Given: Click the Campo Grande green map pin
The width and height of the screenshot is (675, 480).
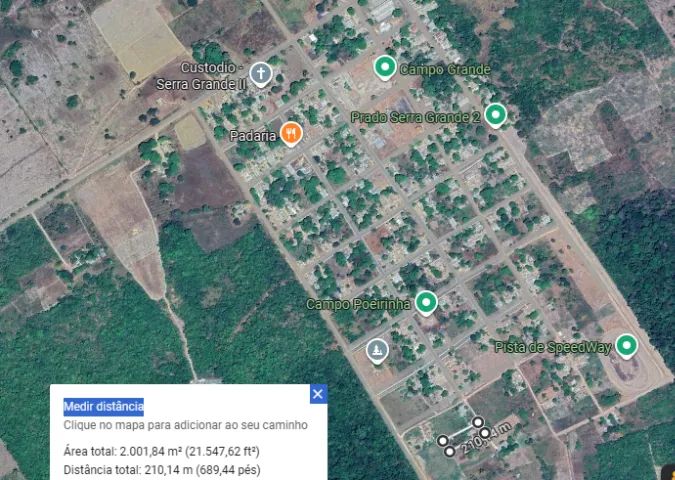Looking at the screenshot, I should coord(385,68).
